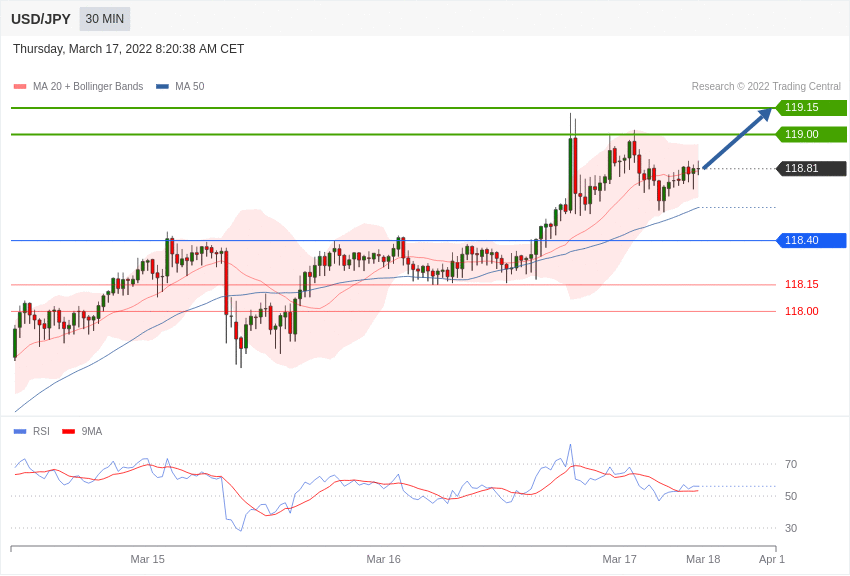850x576 pixels.
Task: Click the Mar 16 date marker
Action: (383, 559)
